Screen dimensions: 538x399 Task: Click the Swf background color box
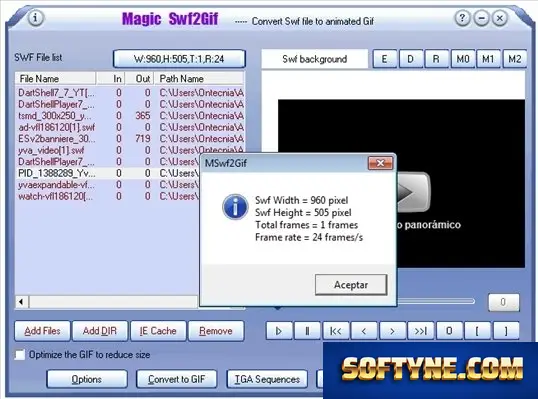pos(315,59)
